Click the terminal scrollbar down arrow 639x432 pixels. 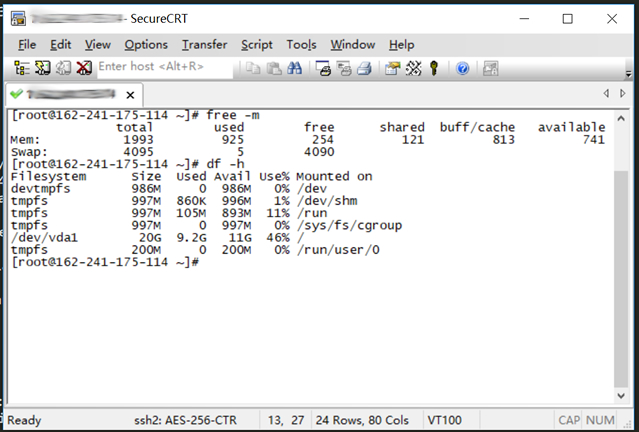[x=621, y=395]
